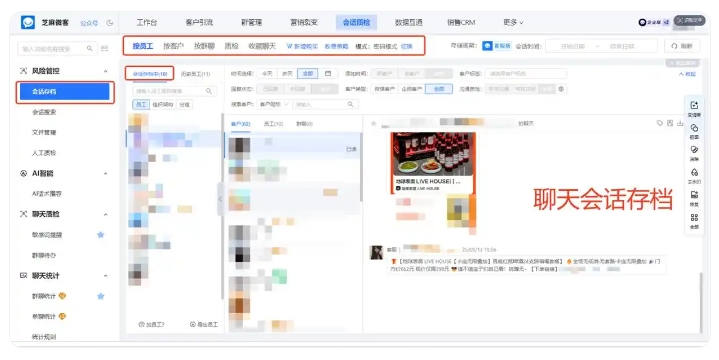Click the 企业版 badge icon in top bar
719x360 pixels.
[642, 22]
